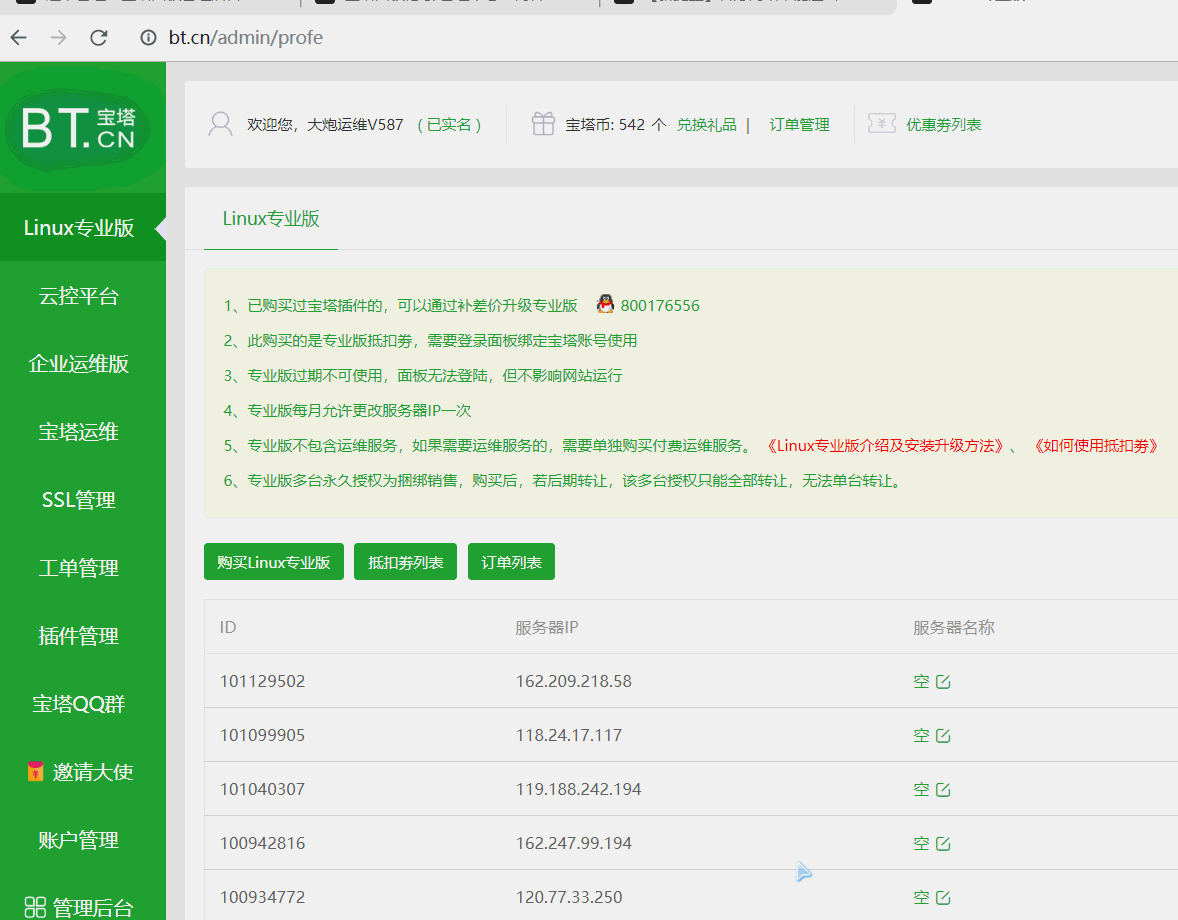Click the username 大炮运维V587
Viewport: 1178px width, 920px height.
point(355,125)
